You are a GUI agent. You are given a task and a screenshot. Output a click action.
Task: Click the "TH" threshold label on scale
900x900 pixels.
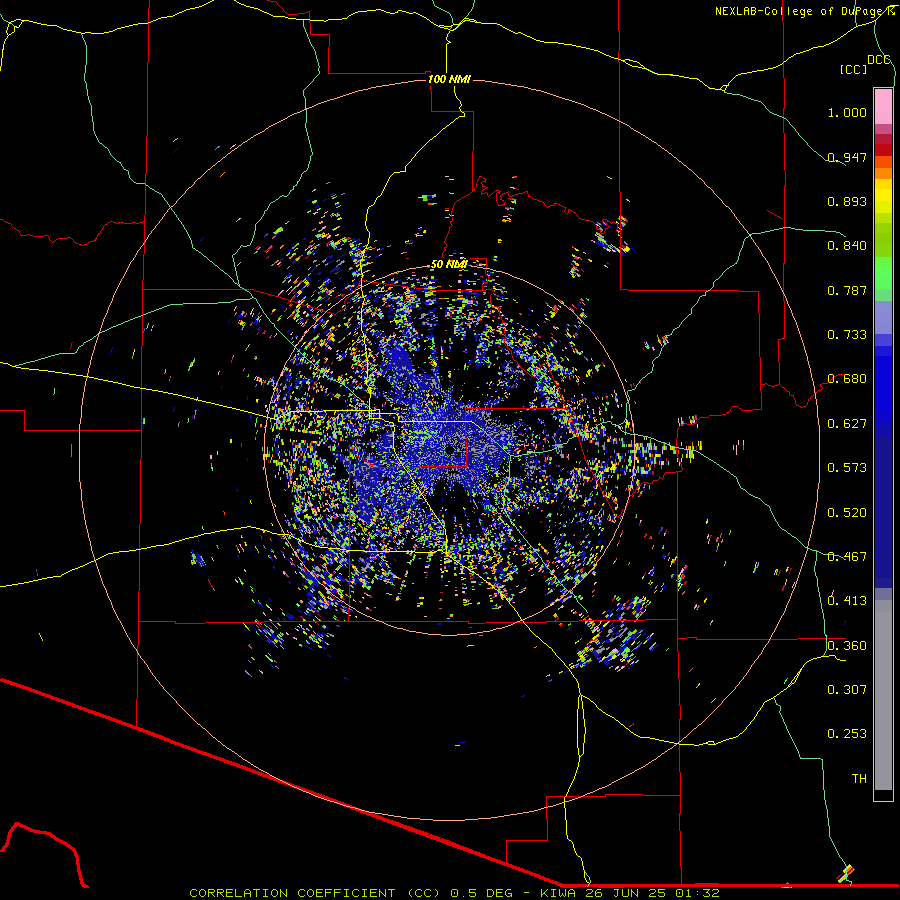pyautogui.click(x=859, y=779)
